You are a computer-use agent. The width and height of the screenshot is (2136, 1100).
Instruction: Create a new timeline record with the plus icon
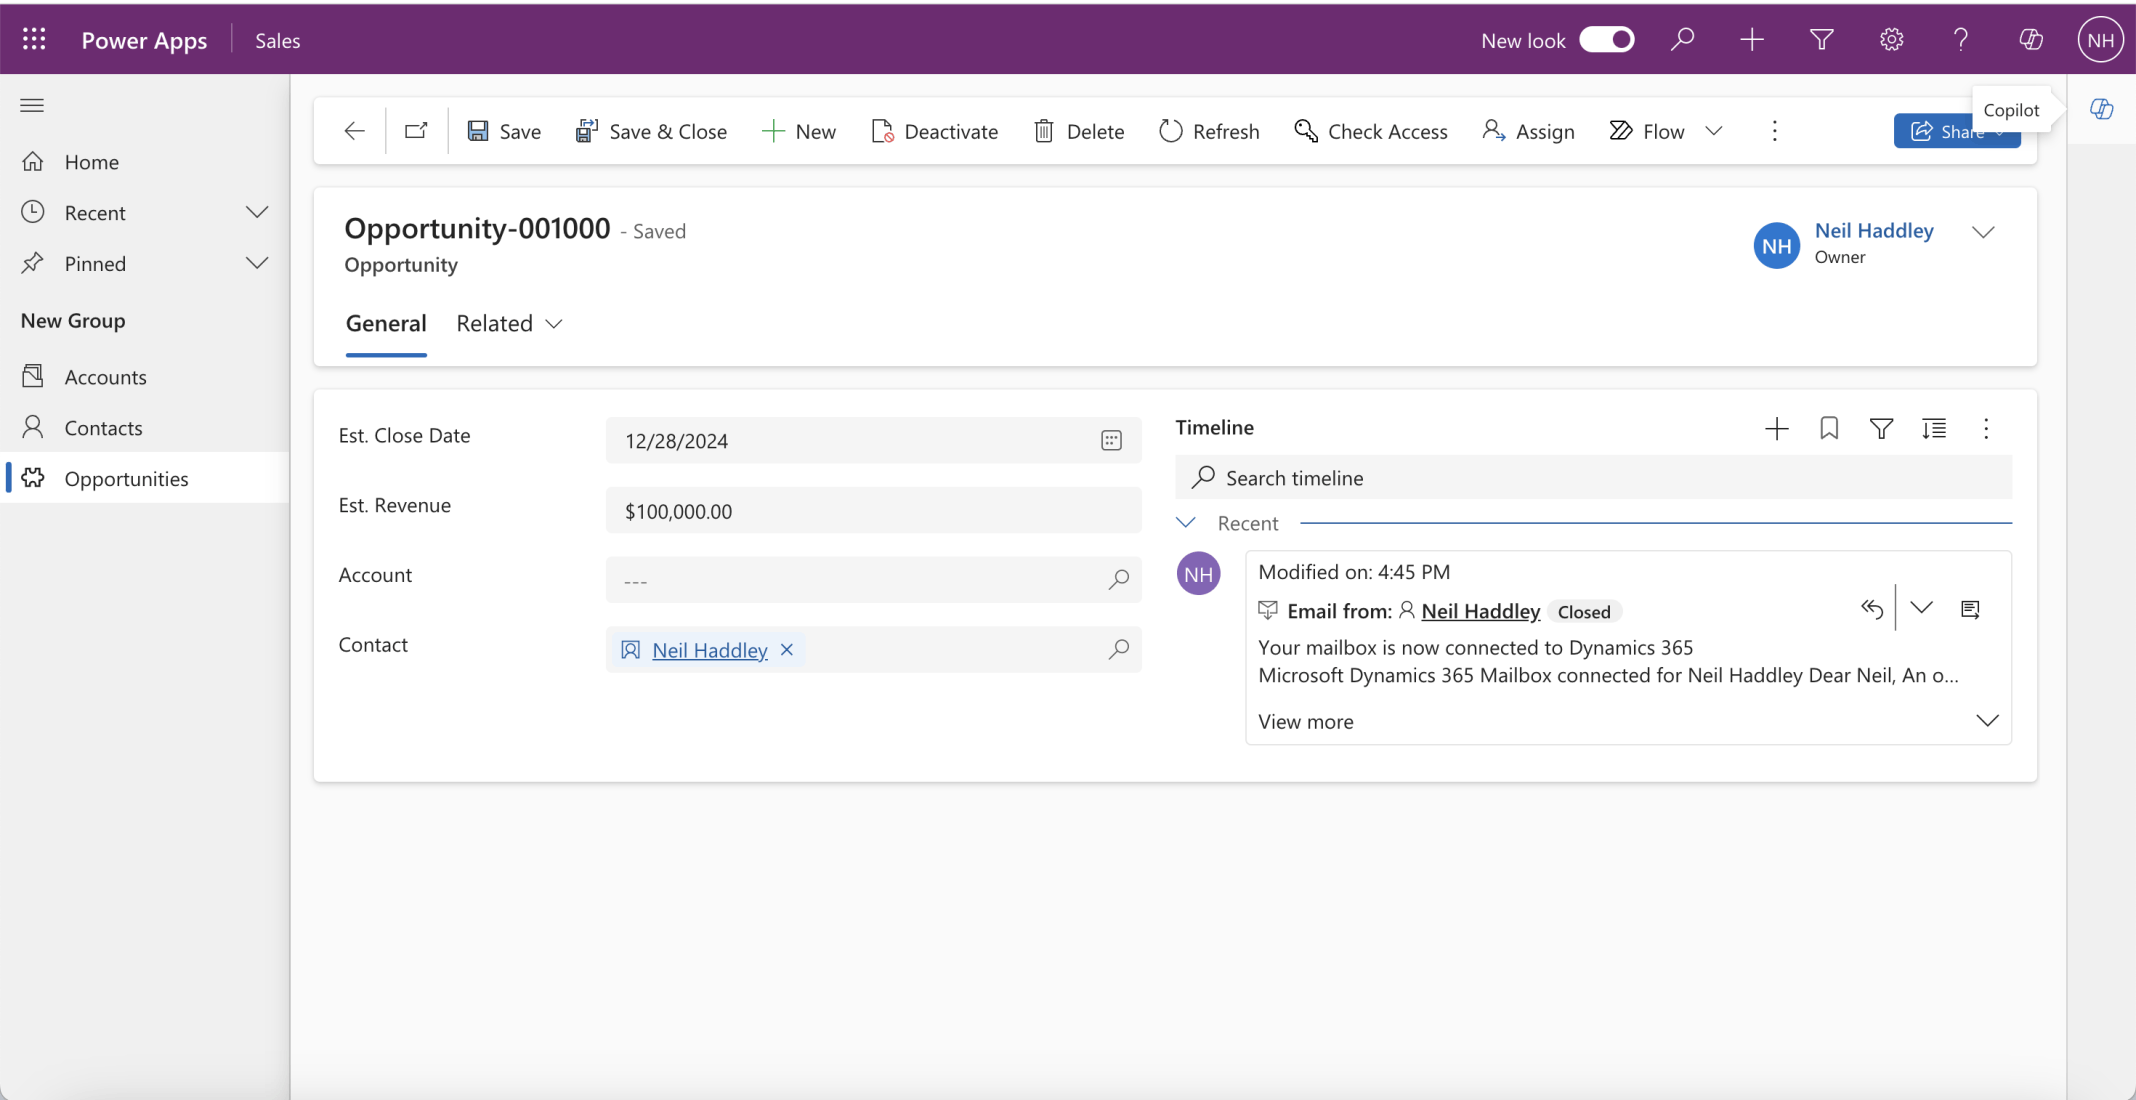click(x=1777, y=428)
